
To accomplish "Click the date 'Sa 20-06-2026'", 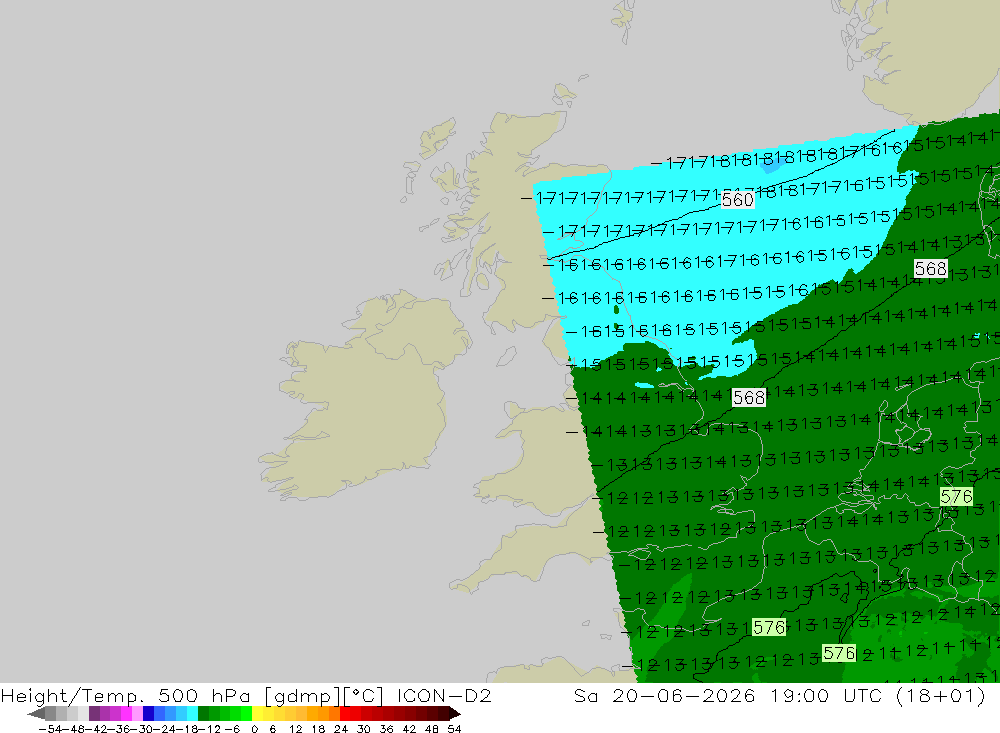I will (x=665, y=695).
